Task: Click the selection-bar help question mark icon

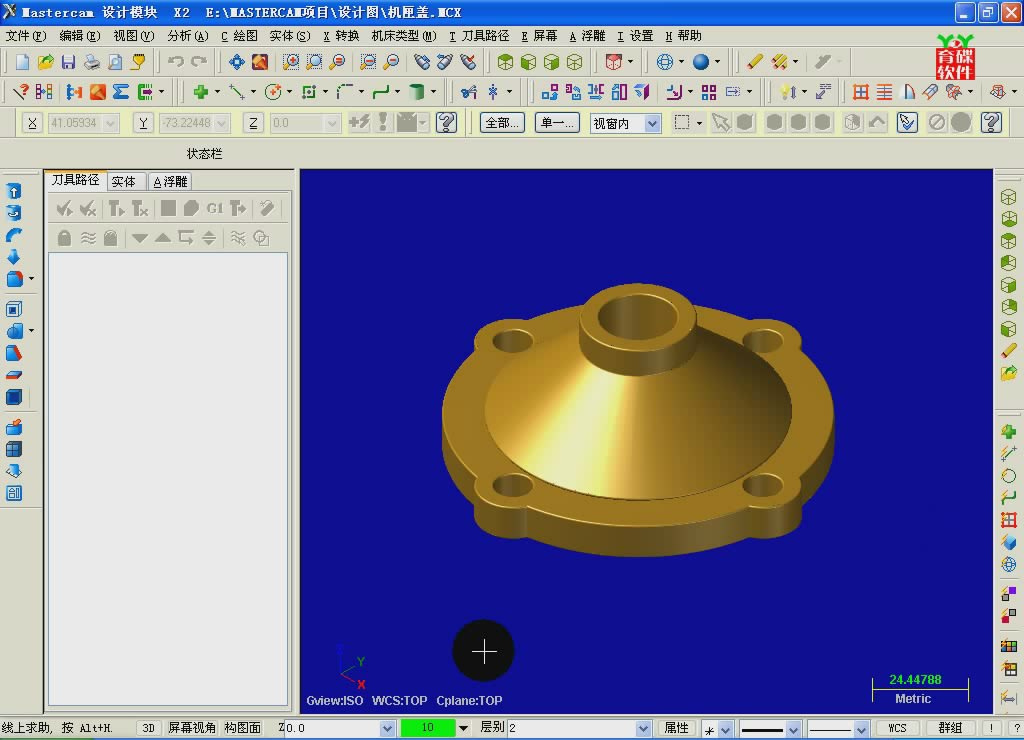Action: pos(991,122)
